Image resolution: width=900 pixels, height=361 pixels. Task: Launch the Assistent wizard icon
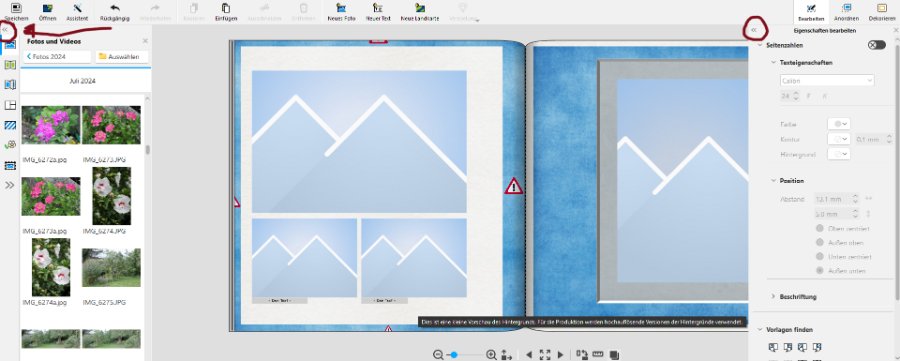pyautogui.click(x=77, y=8)
